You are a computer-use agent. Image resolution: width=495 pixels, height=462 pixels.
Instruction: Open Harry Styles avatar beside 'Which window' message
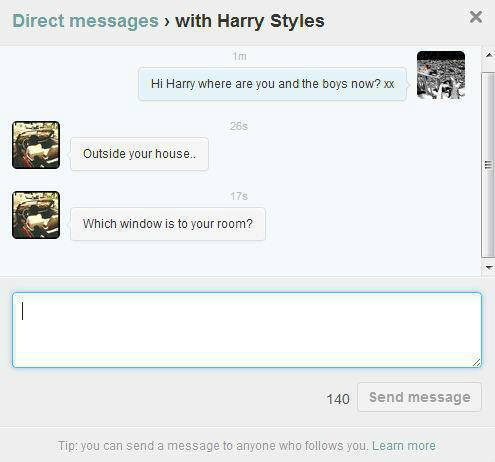pyautogui.click(x=36, y=215)
